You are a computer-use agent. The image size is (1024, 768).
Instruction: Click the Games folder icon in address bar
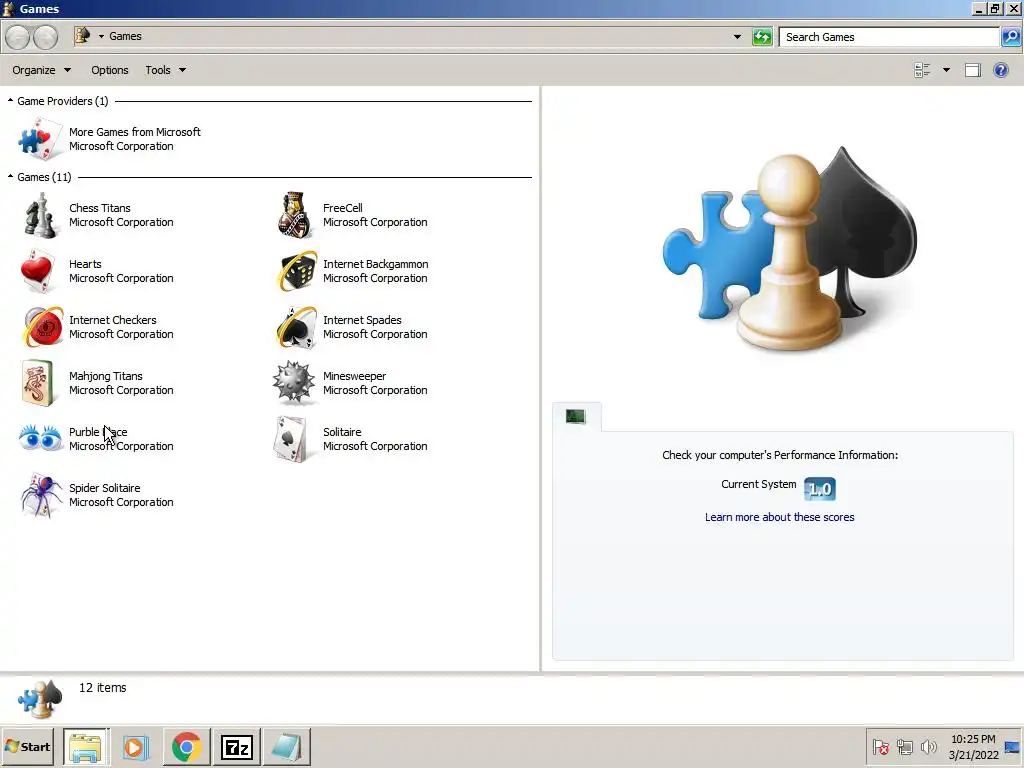coord(82,36)
